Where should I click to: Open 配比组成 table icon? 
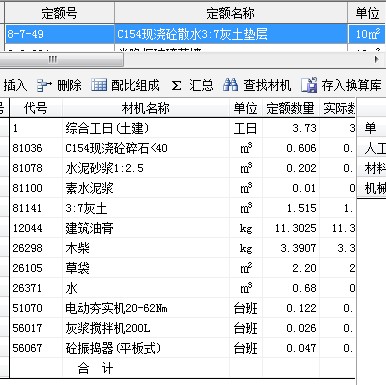coord(99,85)
